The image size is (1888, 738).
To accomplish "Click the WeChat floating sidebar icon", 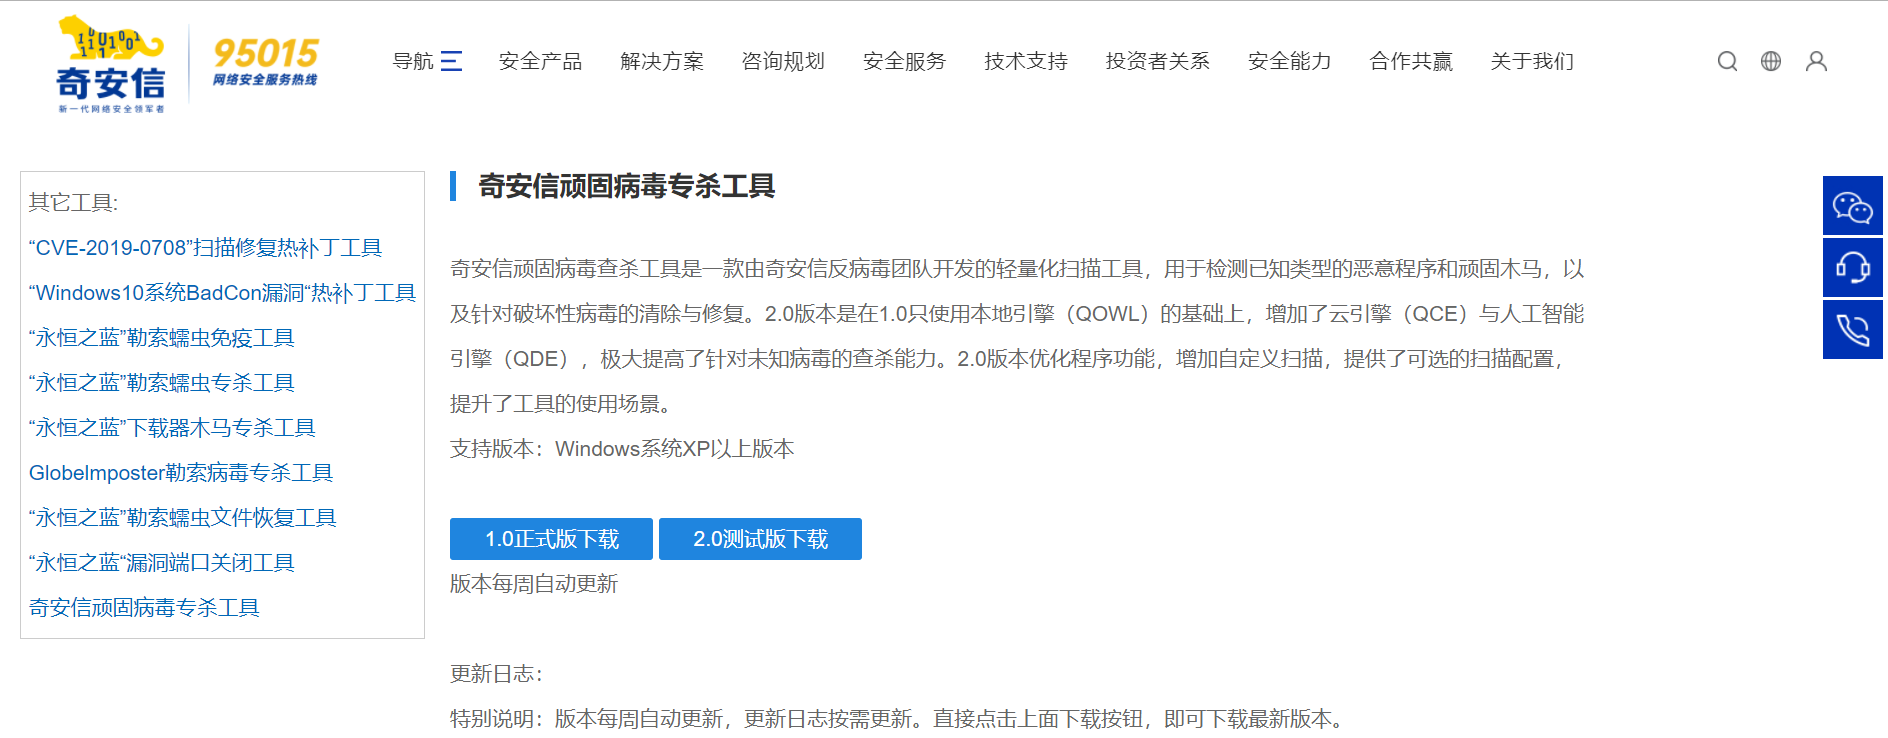I will coord(1853,206).
